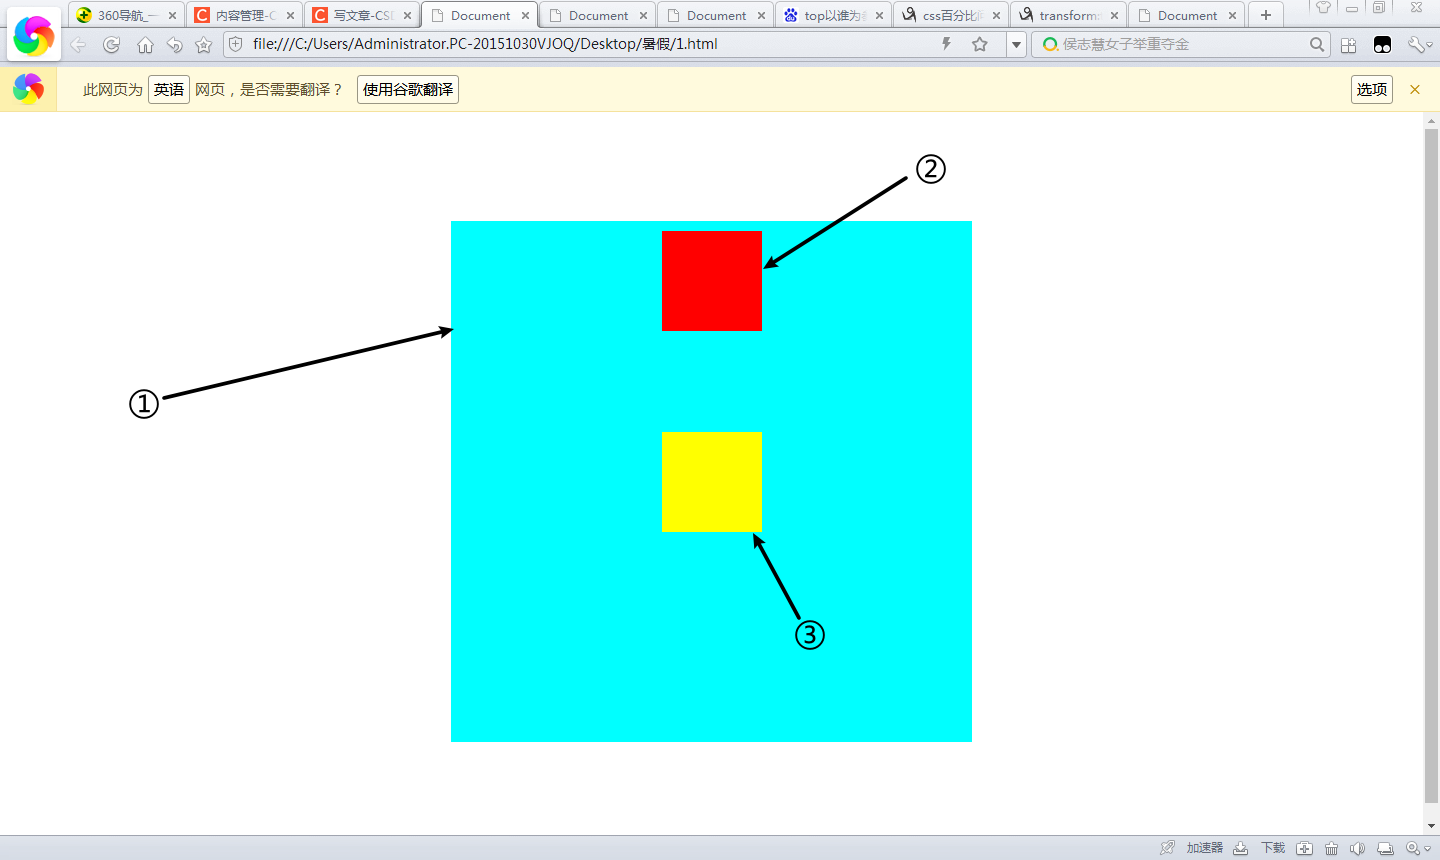Close the 内容管理 tab
Image resolution: width=1440 pixels, height=860 pixels.
[x=290, y=15]
